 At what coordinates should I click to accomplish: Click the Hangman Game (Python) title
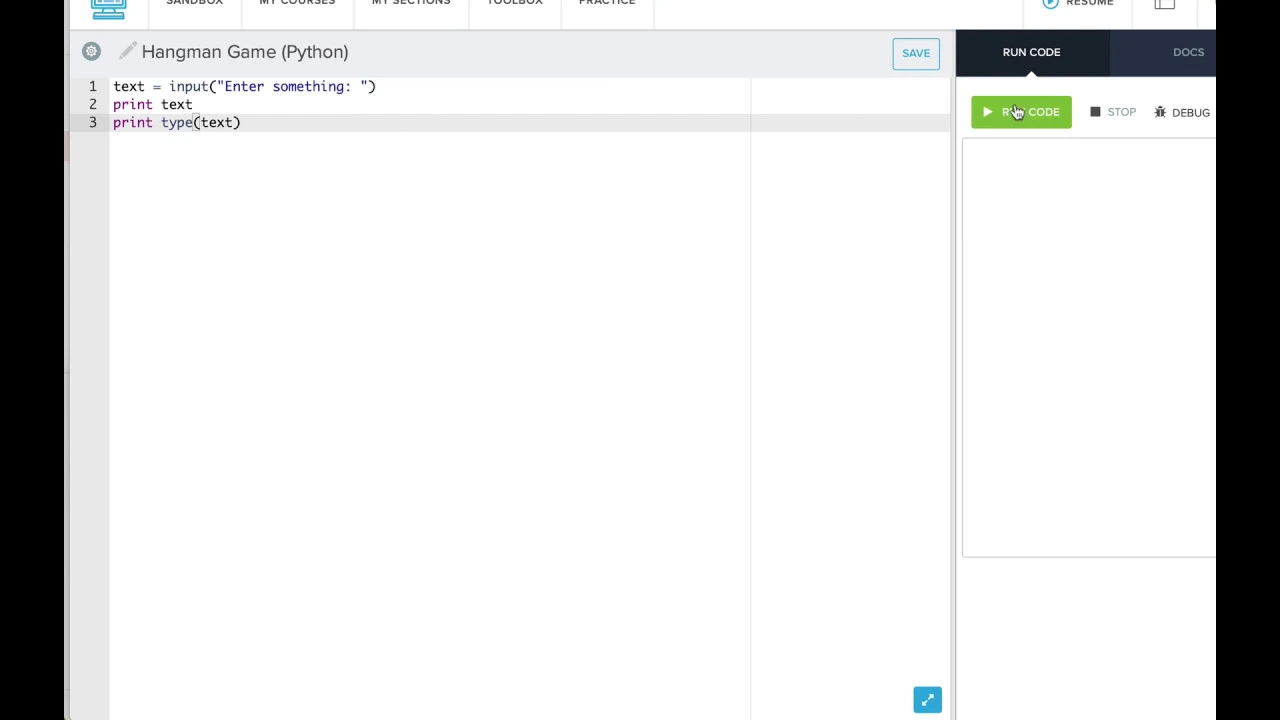coord(245,52)
